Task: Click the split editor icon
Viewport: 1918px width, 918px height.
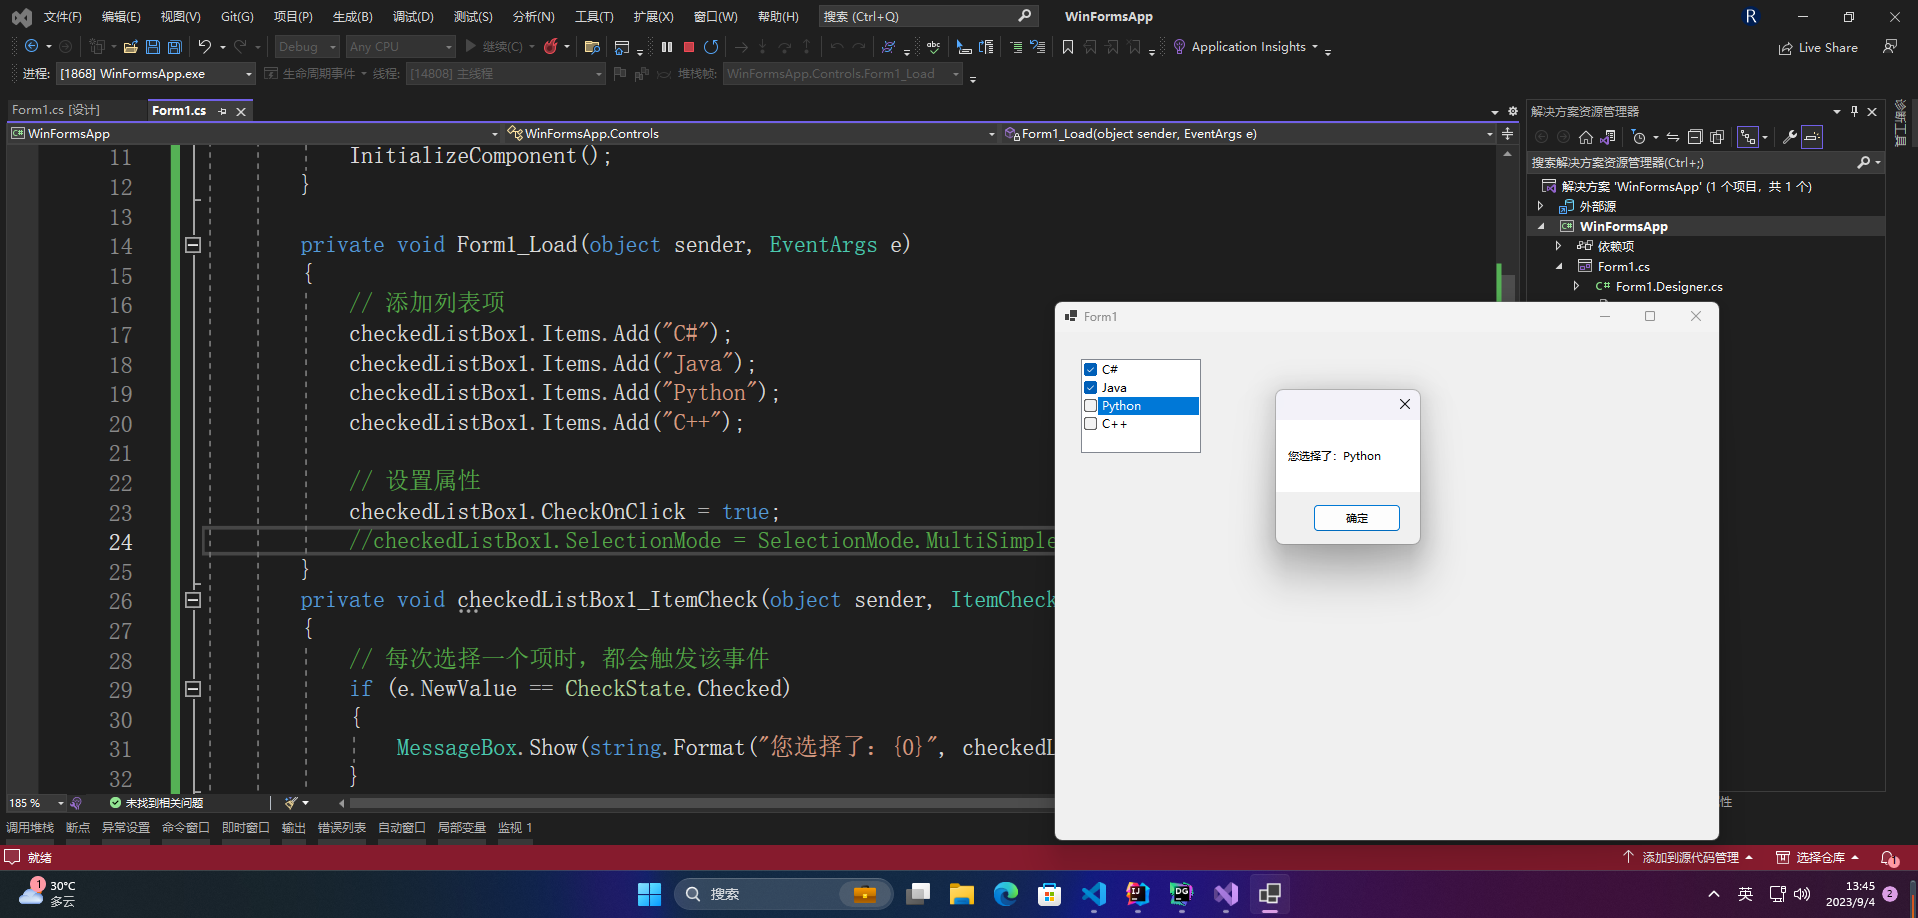Action: pos(1507,133)
